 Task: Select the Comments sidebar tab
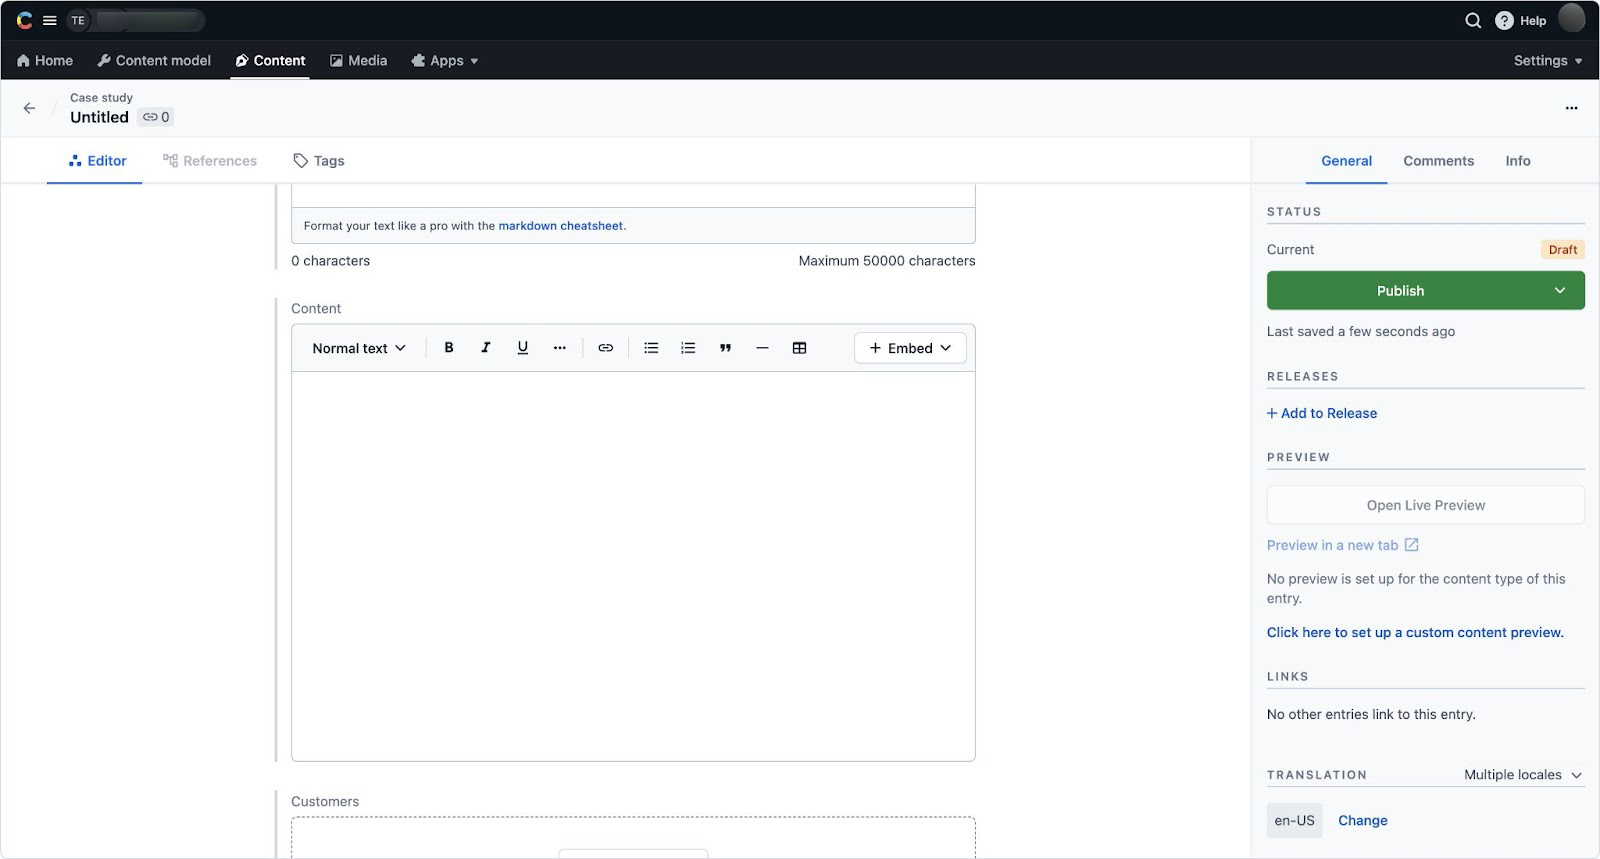click(x=1438, y=161)
